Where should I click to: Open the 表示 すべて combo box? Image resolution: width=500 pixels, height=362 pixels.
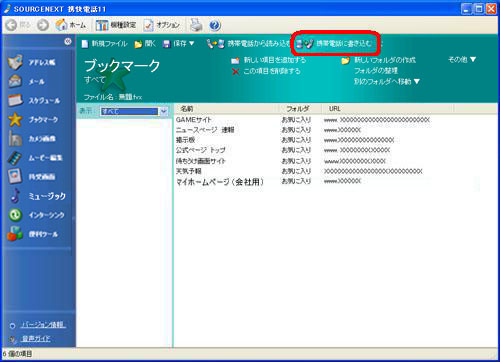point(134,111)
